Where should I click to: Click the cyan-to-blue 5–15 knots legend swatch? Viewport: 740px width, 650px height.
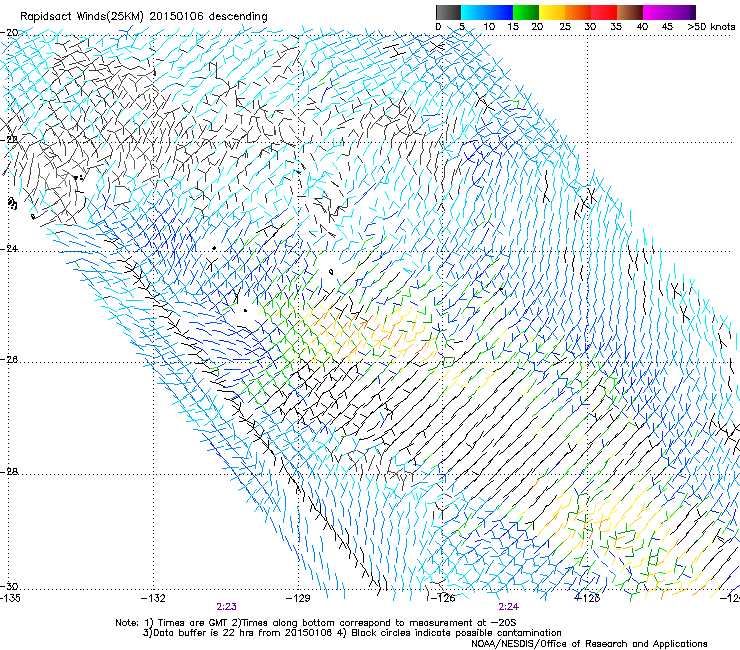click(x=487, y=12)
